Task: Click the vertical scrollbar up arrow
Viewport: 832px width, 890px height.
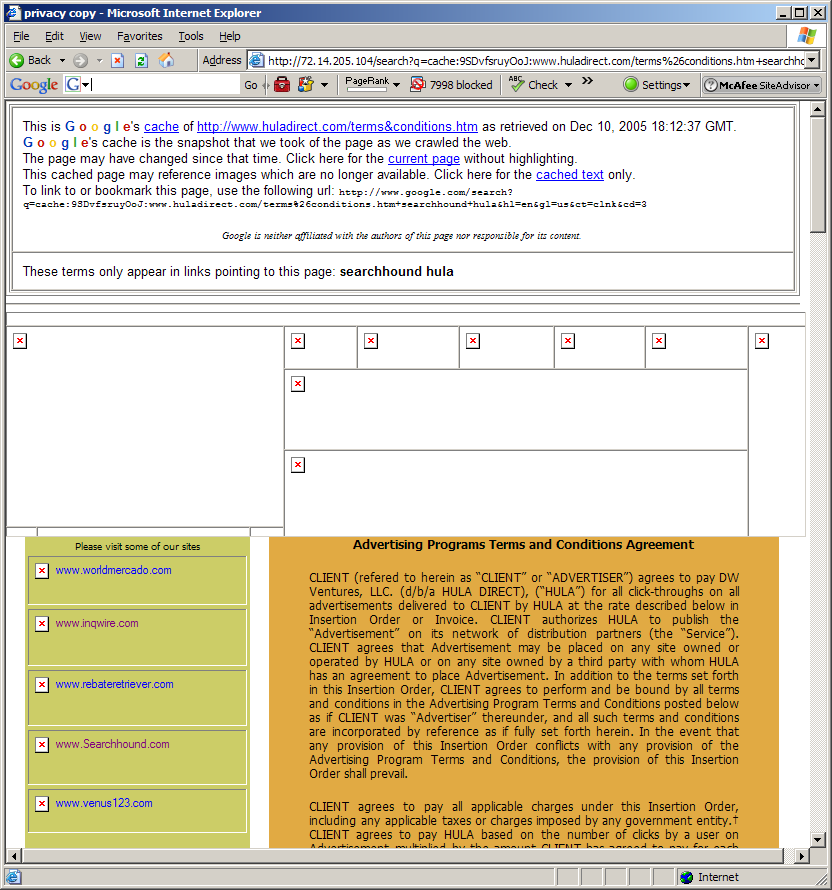Action: 817,108
